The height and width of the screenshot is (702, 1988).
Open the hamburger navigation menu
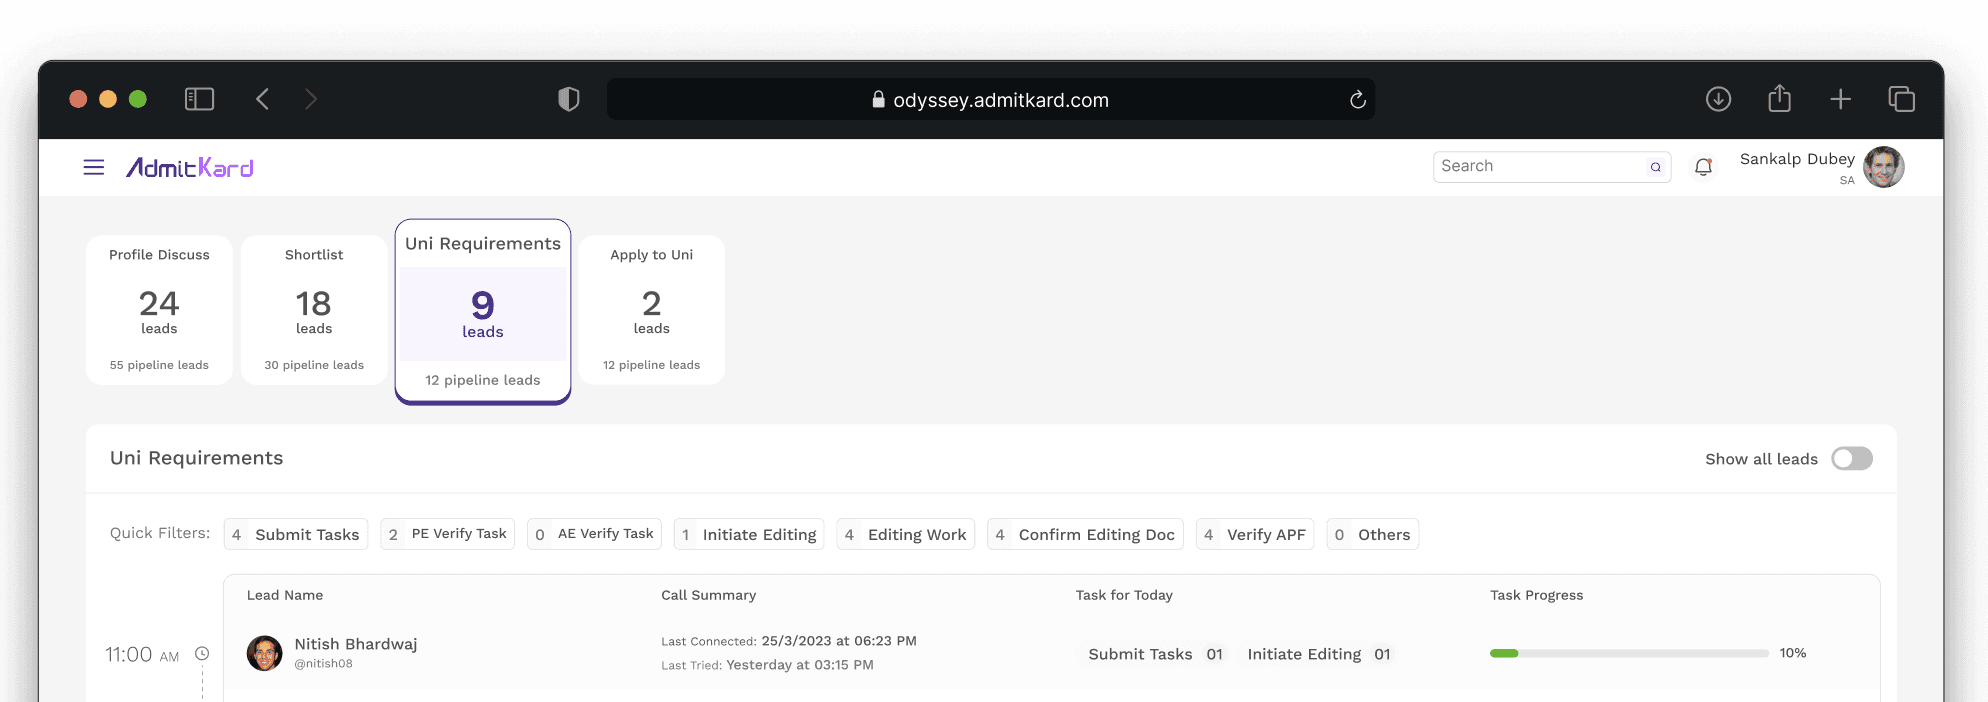tap(94, 167)
